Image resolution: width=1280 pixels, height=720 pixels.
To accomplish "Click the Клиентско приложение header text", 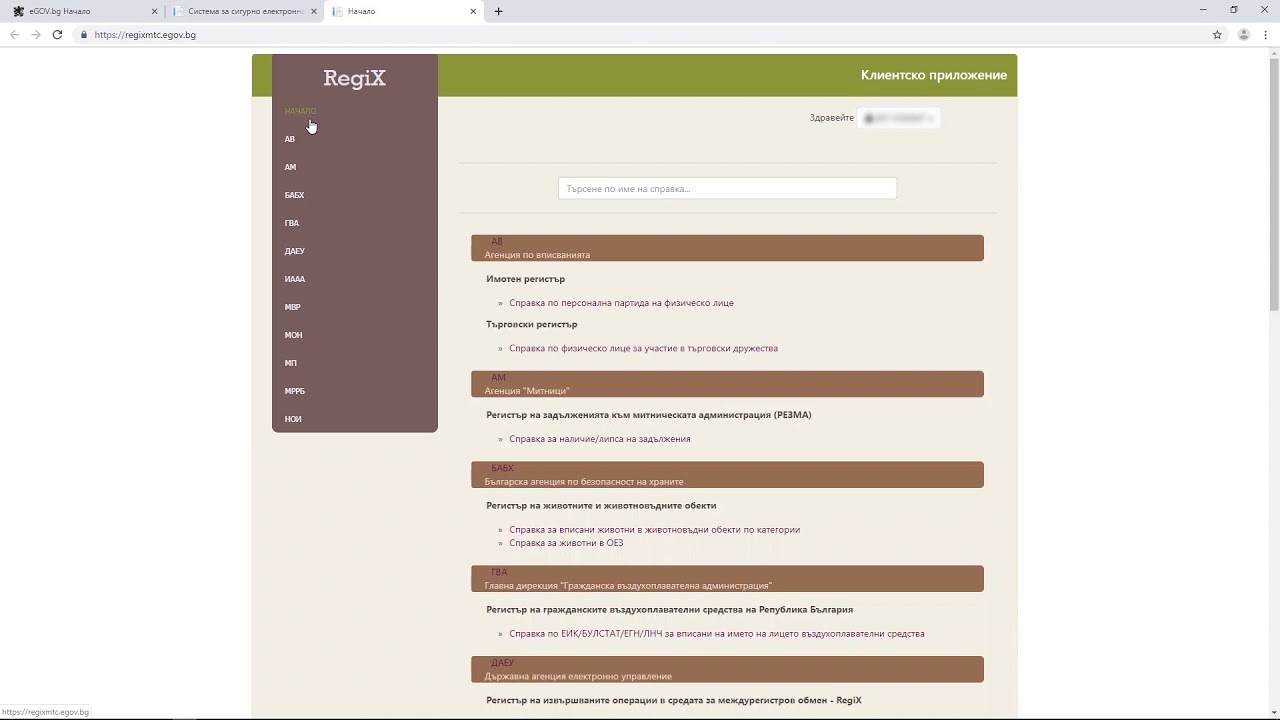I will click(933, 75).
